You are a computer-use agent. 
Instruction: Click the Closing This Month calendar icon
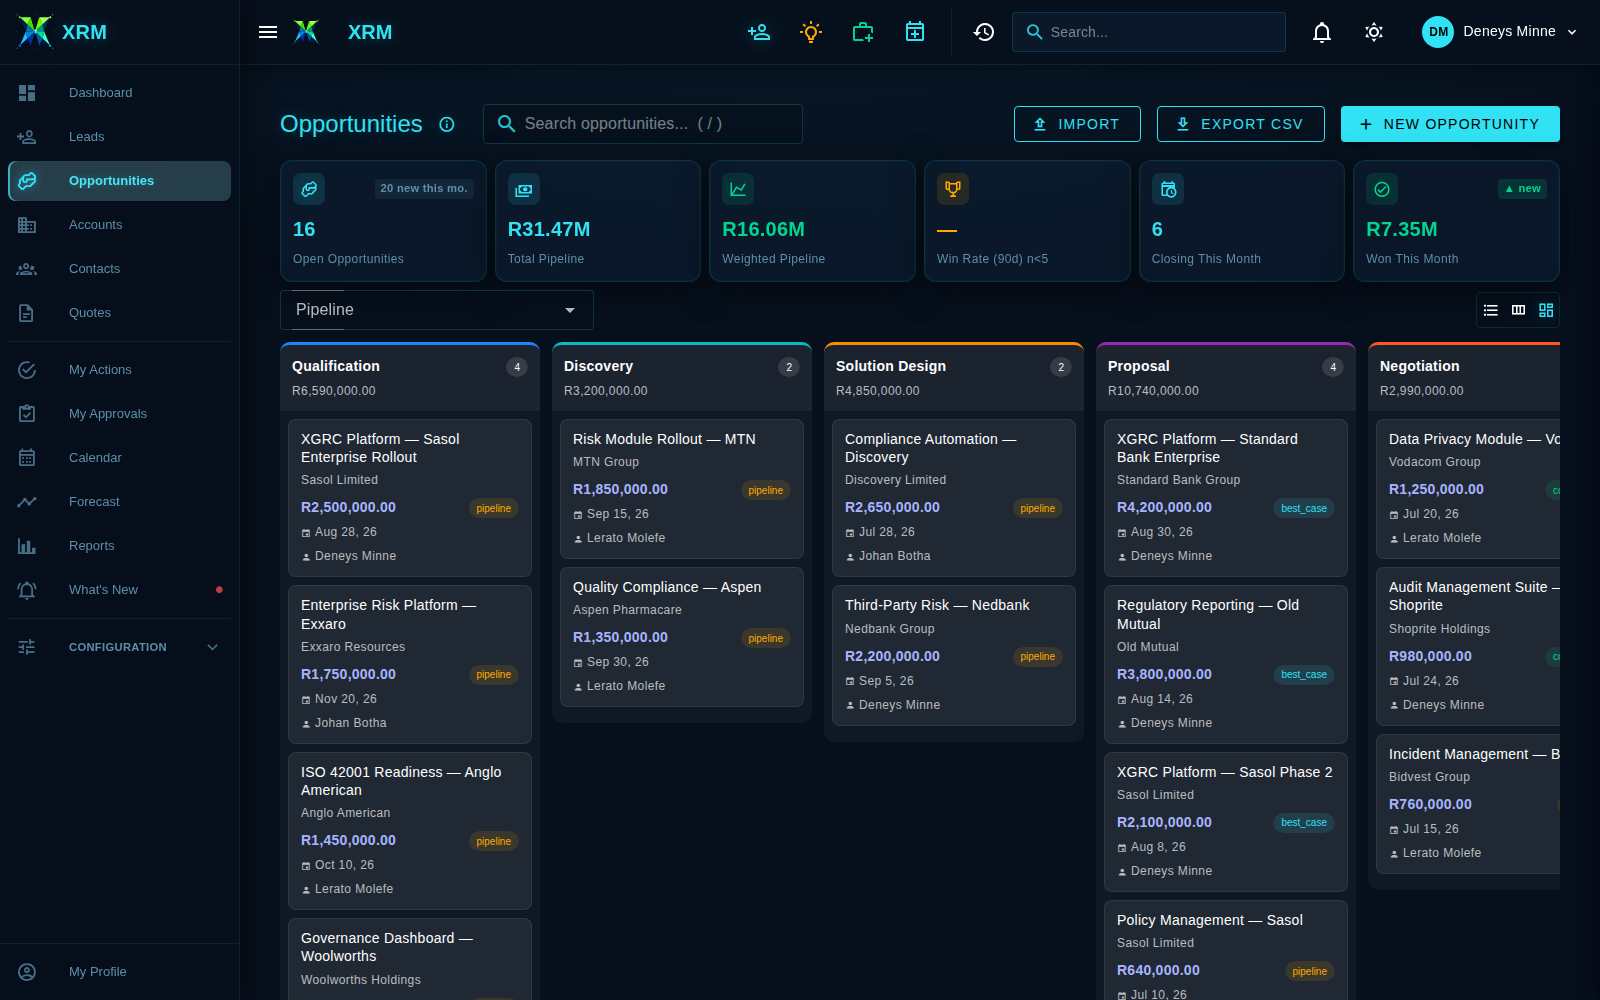1168,189
